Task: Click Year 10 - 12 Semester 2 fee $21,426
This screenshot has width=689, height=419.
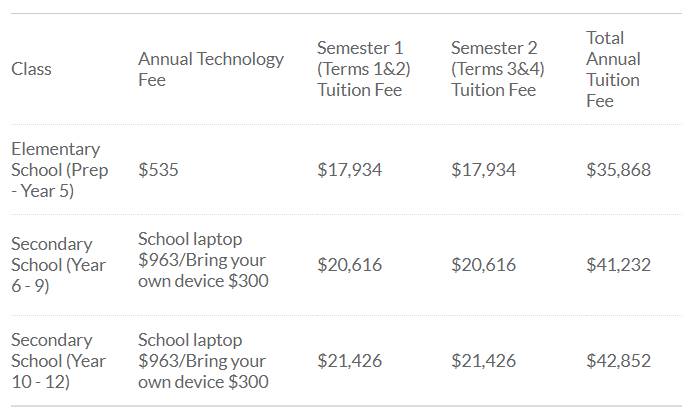Action: pos(483,361)
